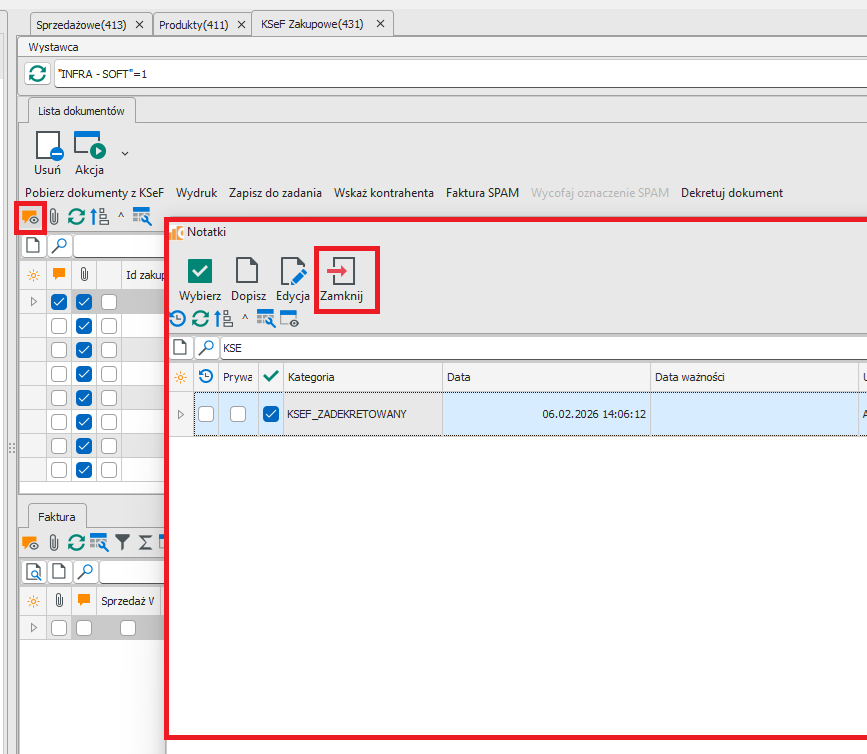
Task: Refresh the Wystawca filter with green arrows
Action: point(37,74)
